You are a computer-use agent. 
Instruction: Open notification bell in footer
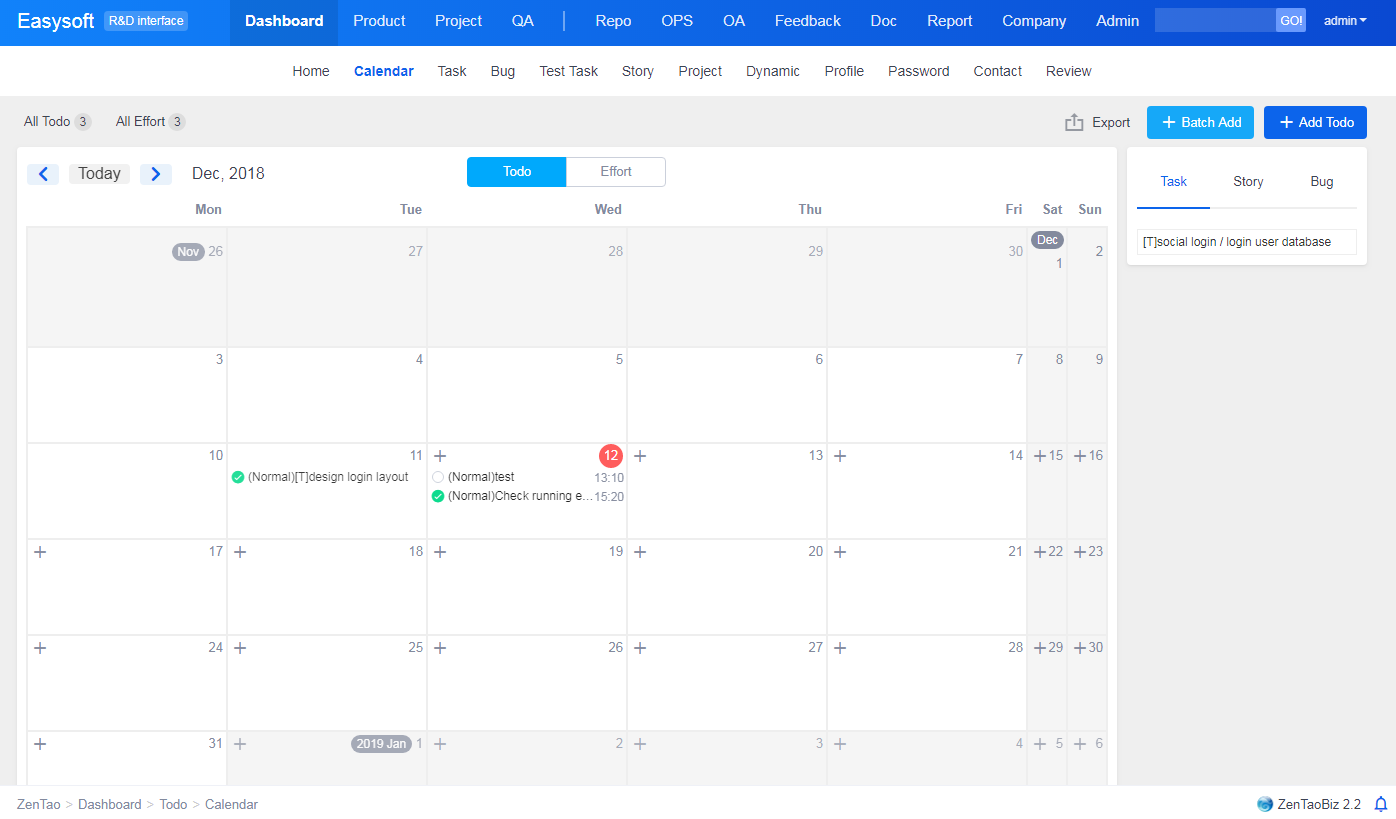(x=1381, y=804)
